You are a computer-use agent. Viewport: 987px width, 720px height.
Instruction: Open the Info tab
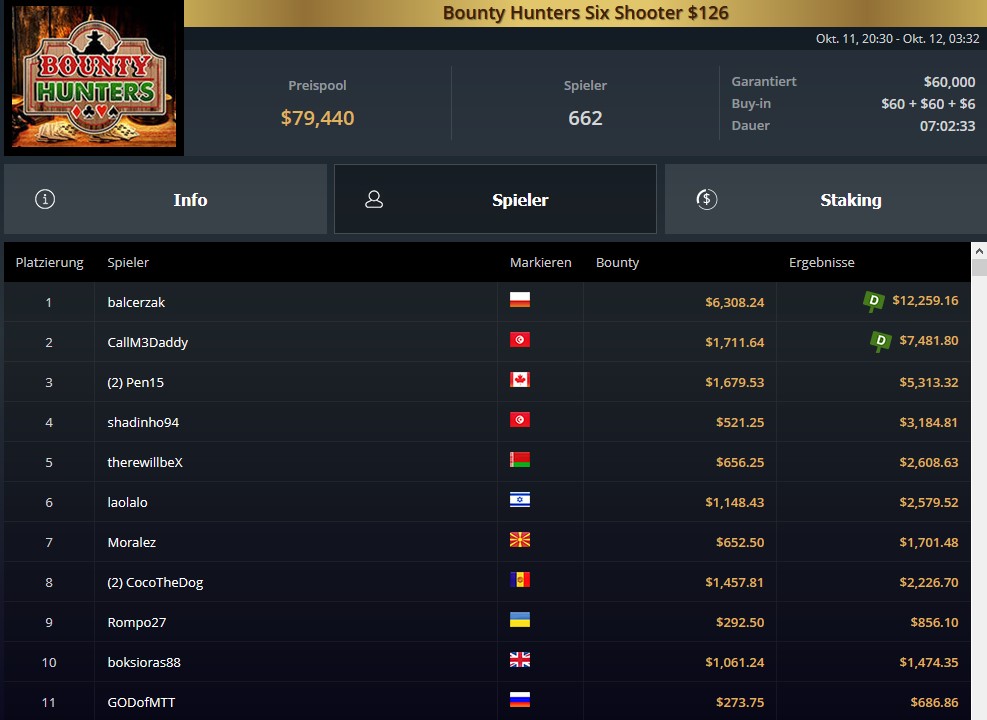click(x=166, y=200)
